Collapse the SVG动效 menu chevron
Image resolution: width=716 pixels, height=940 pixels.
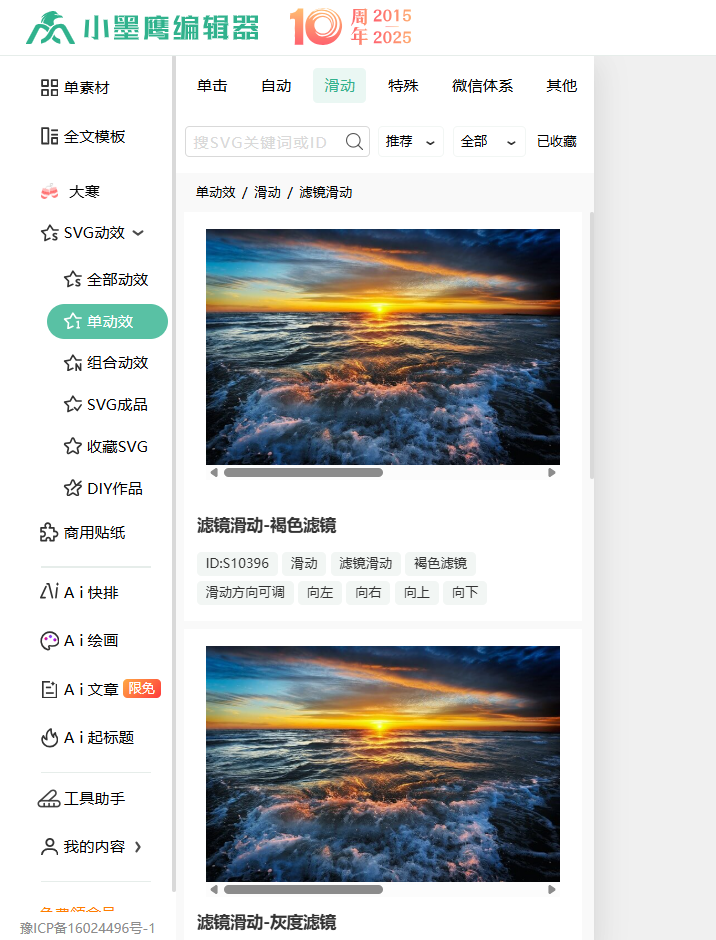[139, 233]
